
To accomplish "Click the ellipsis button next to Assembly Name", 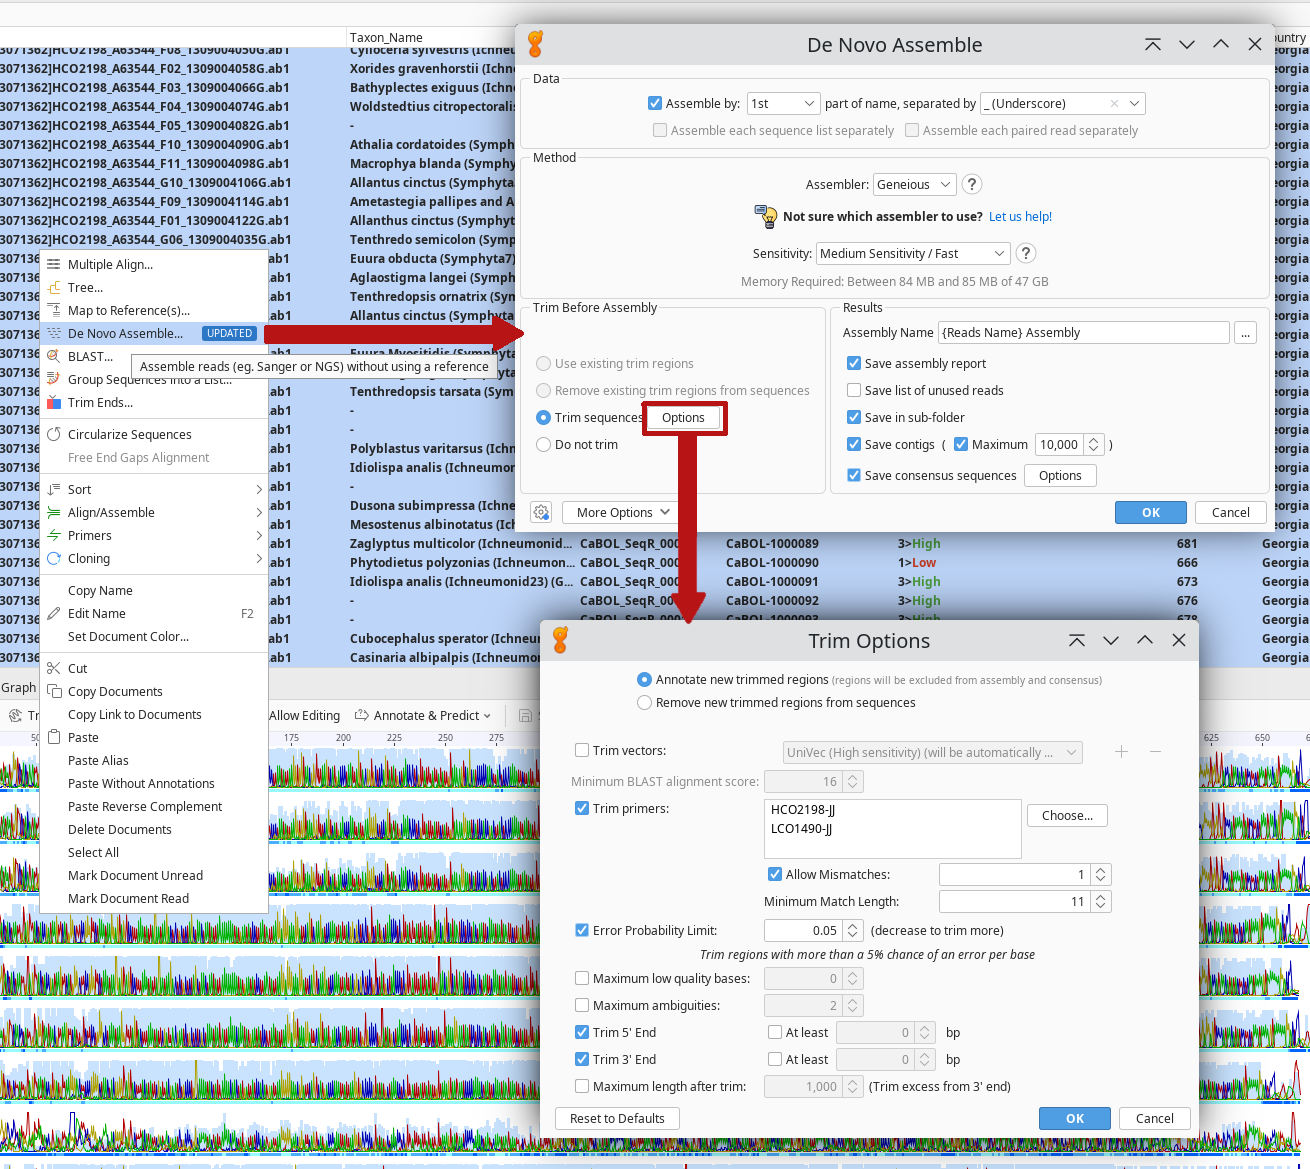I will (x=1245, y=333).
